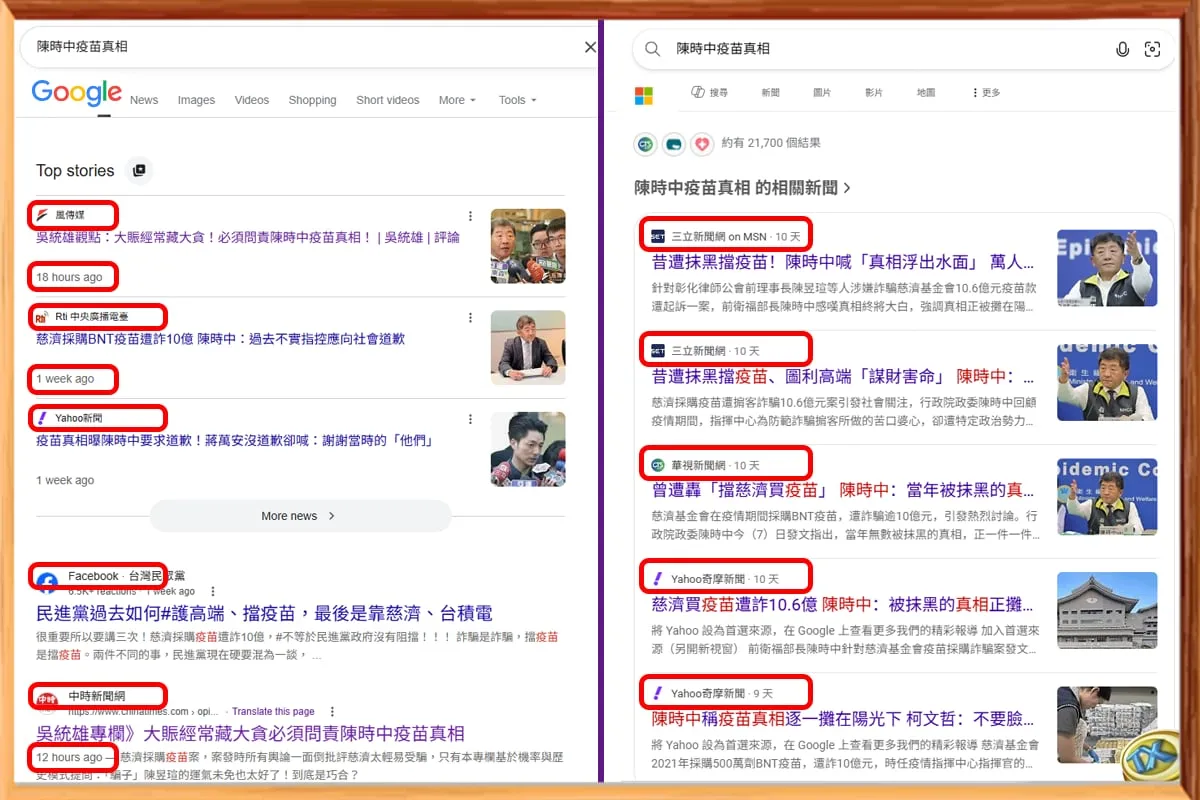The height and width of the screenshot is (800, 1200).
Task: Click temple building thumbnail of Yahoo story
Action: [x=1107, y=610]
